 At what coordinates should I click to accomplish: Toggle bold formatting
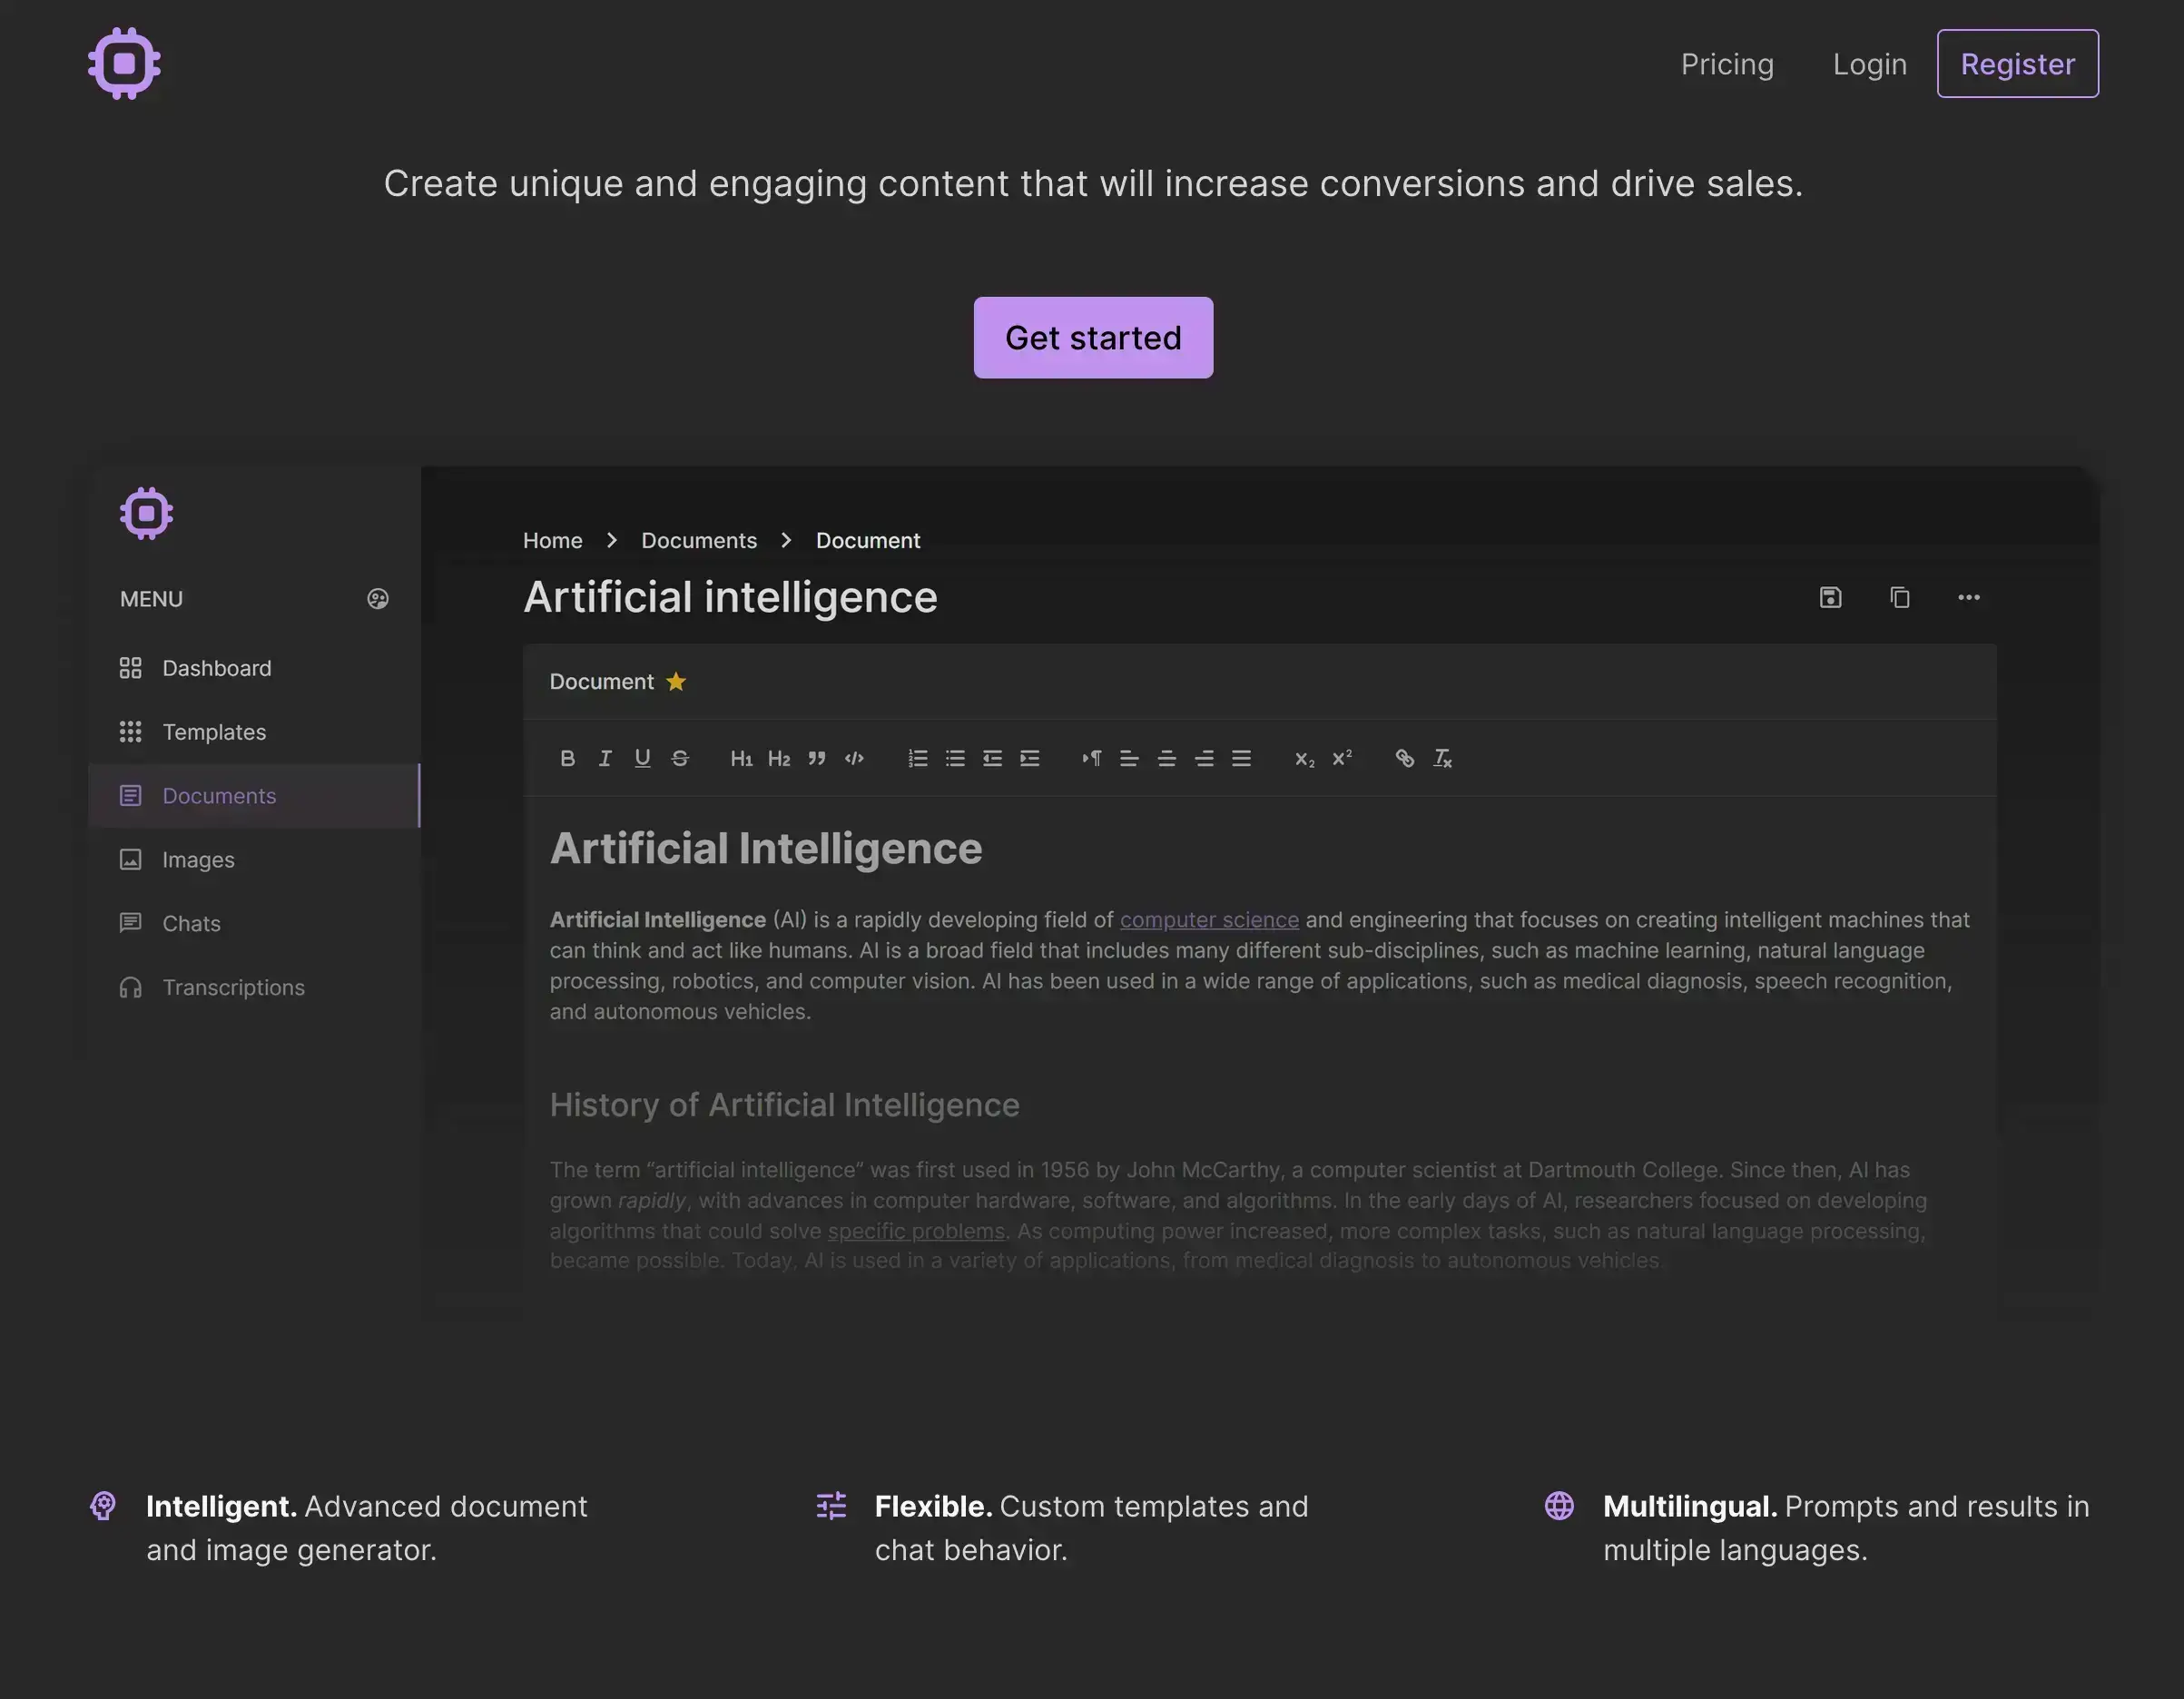tap(567, 758)
